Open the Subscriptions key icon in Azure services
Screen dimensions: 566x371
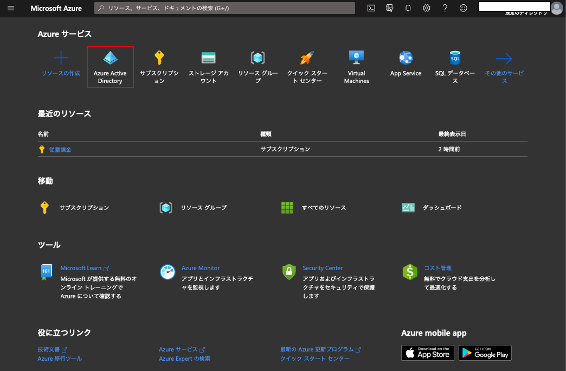click(159, 58)
